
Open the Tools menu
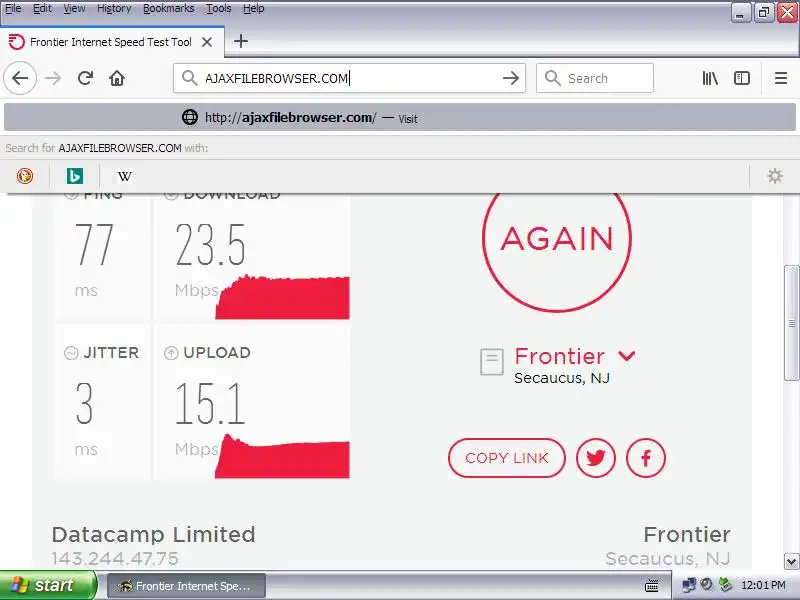click(218, 9)
